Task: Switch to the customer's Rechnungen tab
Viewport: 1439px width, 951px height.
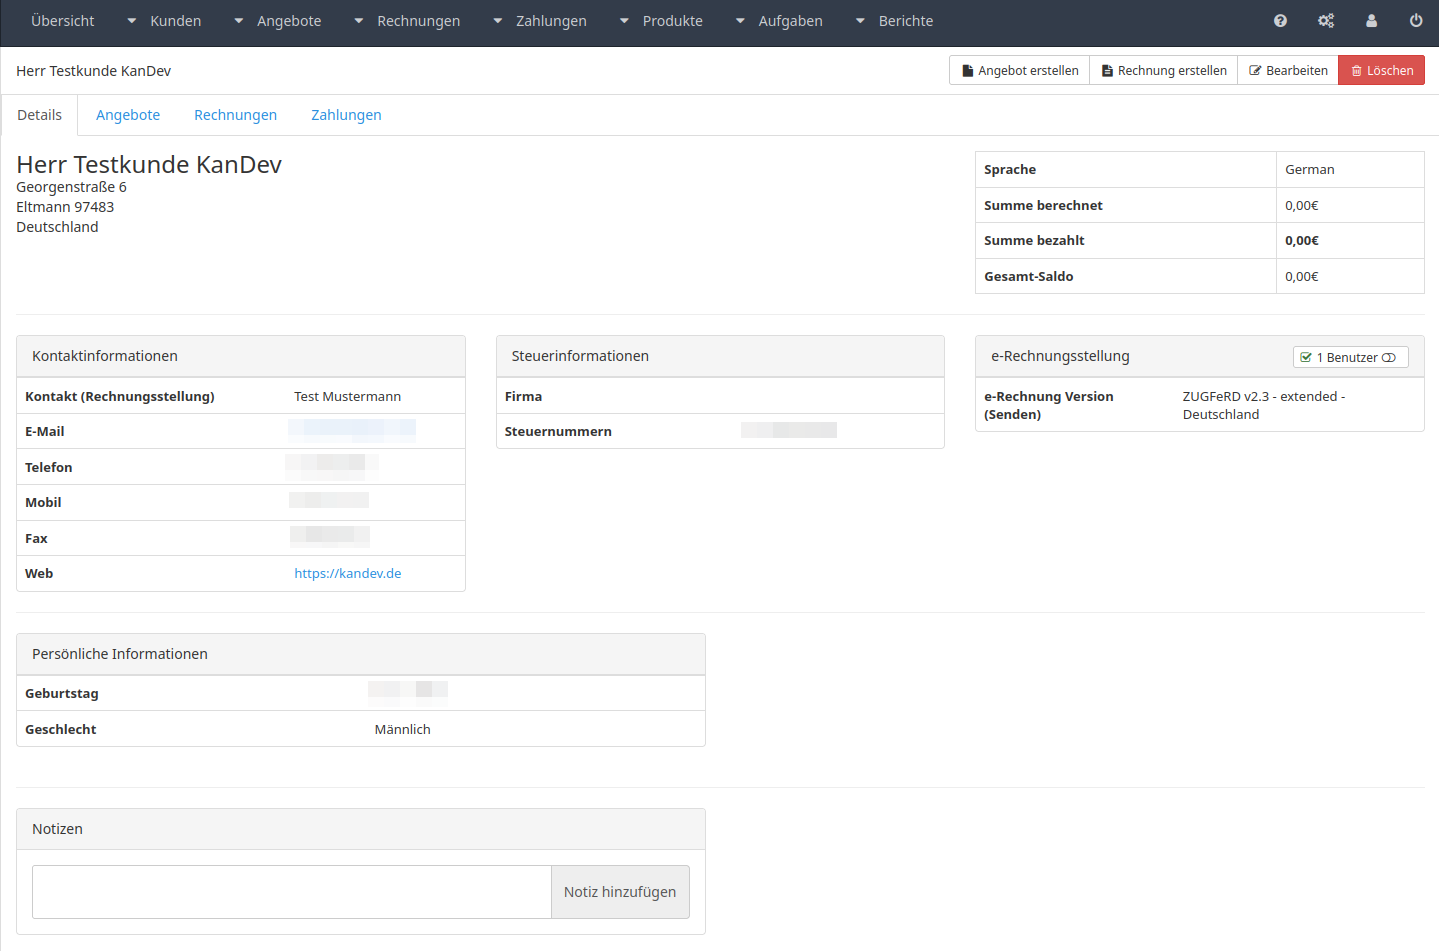Action: click(235, 115)
